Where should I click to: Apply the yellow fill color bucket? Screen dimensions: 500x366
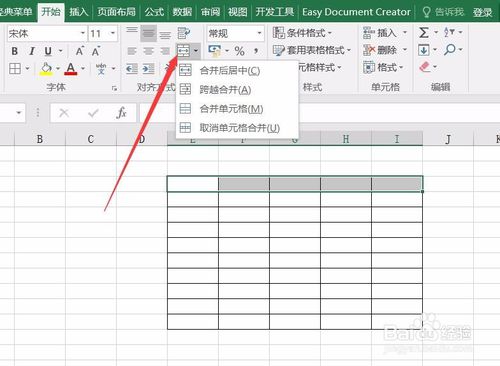pos(46,69)
